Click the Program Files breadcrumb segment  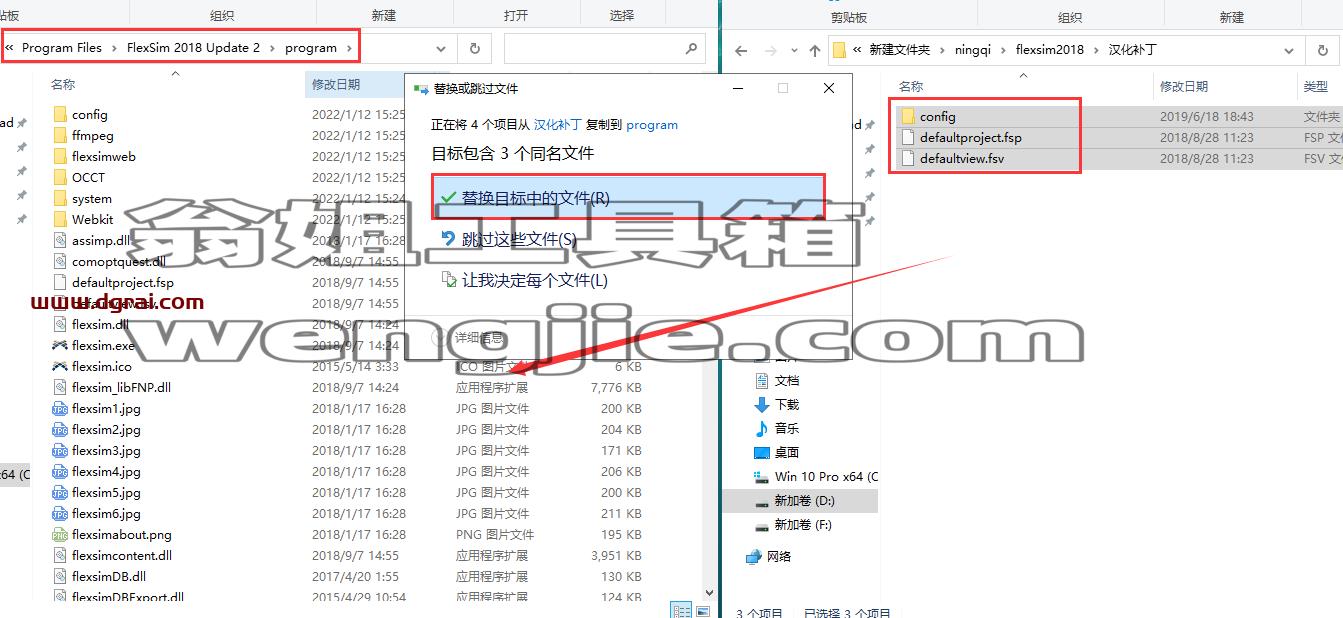click(62, 47)
